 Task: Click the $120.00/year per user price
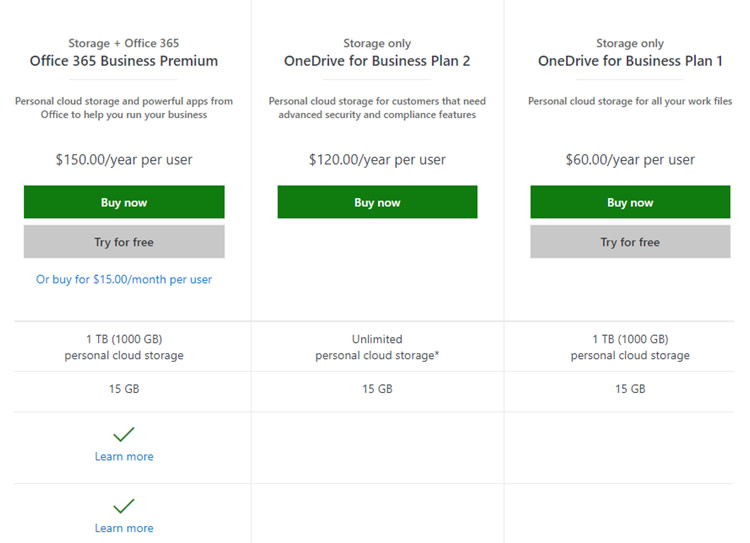point(377,160)
